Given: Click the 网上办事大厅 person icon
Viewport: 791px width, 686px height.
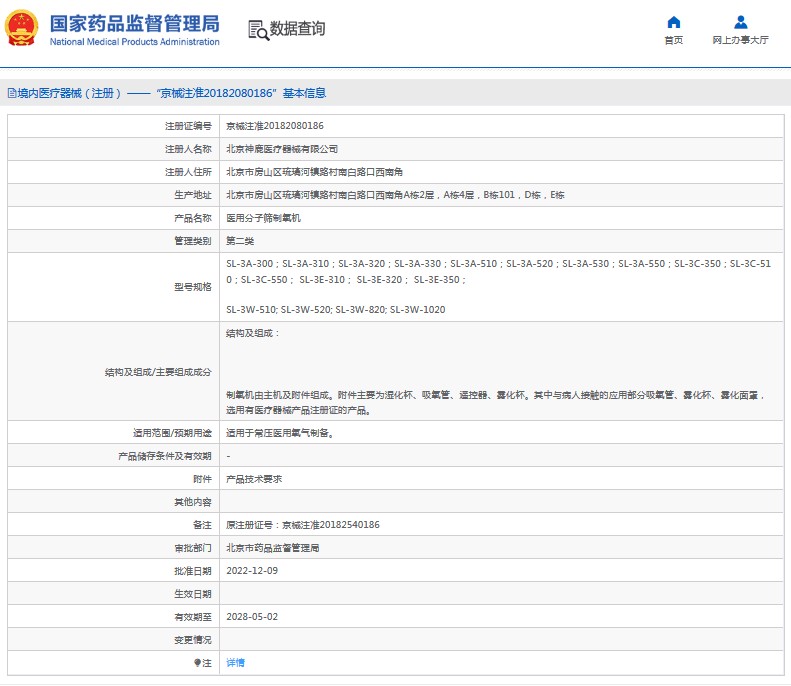Looking at the screenshot, I should 740,23.
